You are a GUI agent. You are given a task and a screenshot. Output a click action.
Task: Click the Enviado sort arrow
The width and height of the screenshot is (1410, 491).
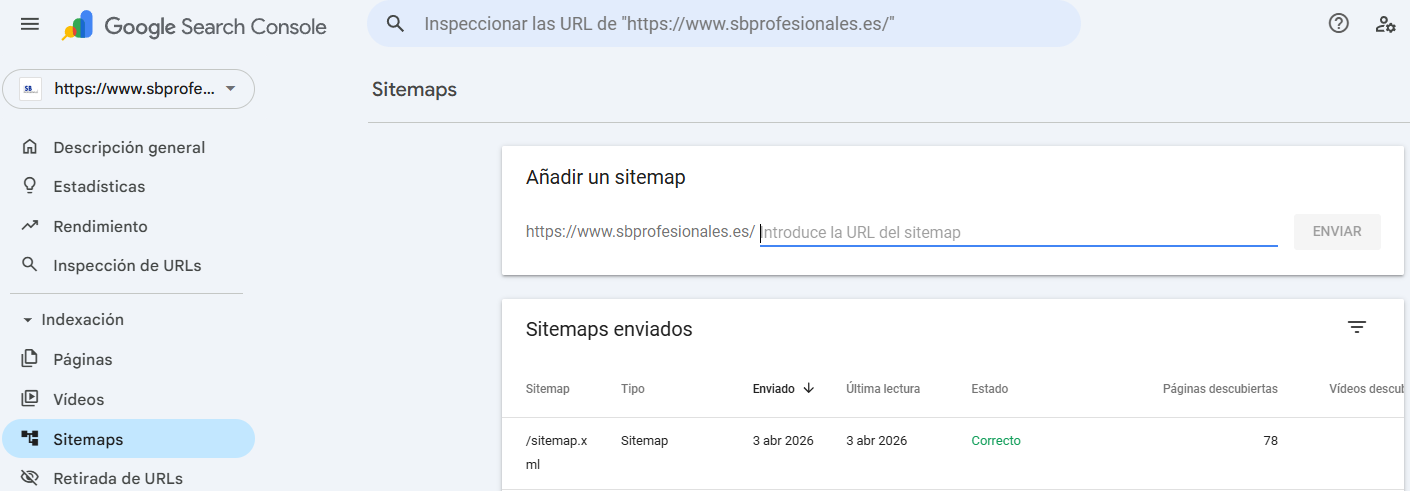[x=808, y=388]
